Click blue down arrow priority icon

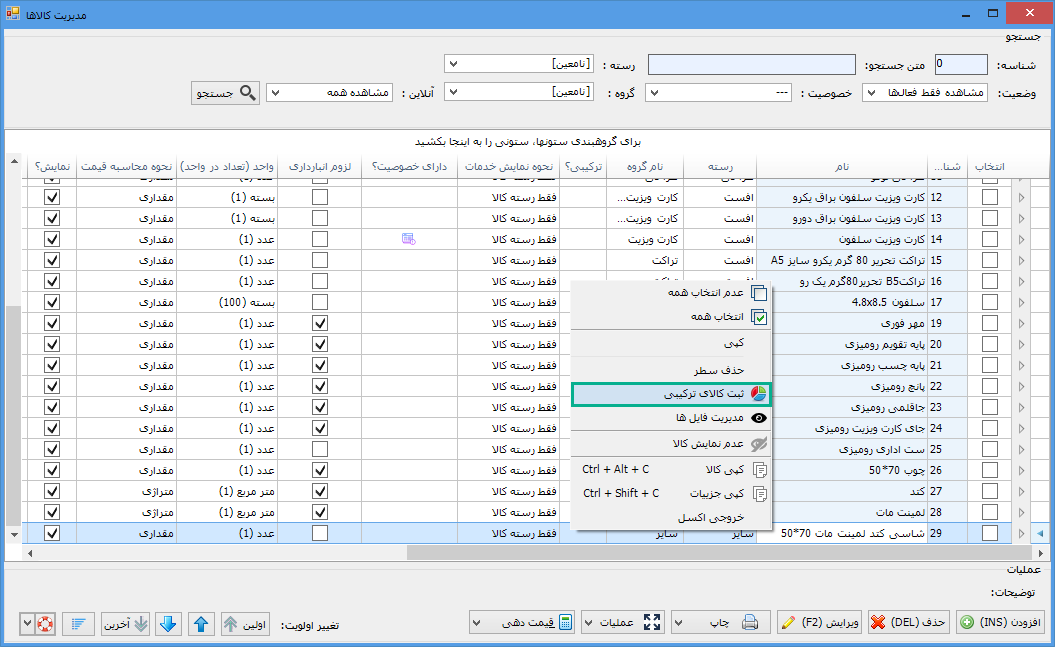click(x=168, y=624)
